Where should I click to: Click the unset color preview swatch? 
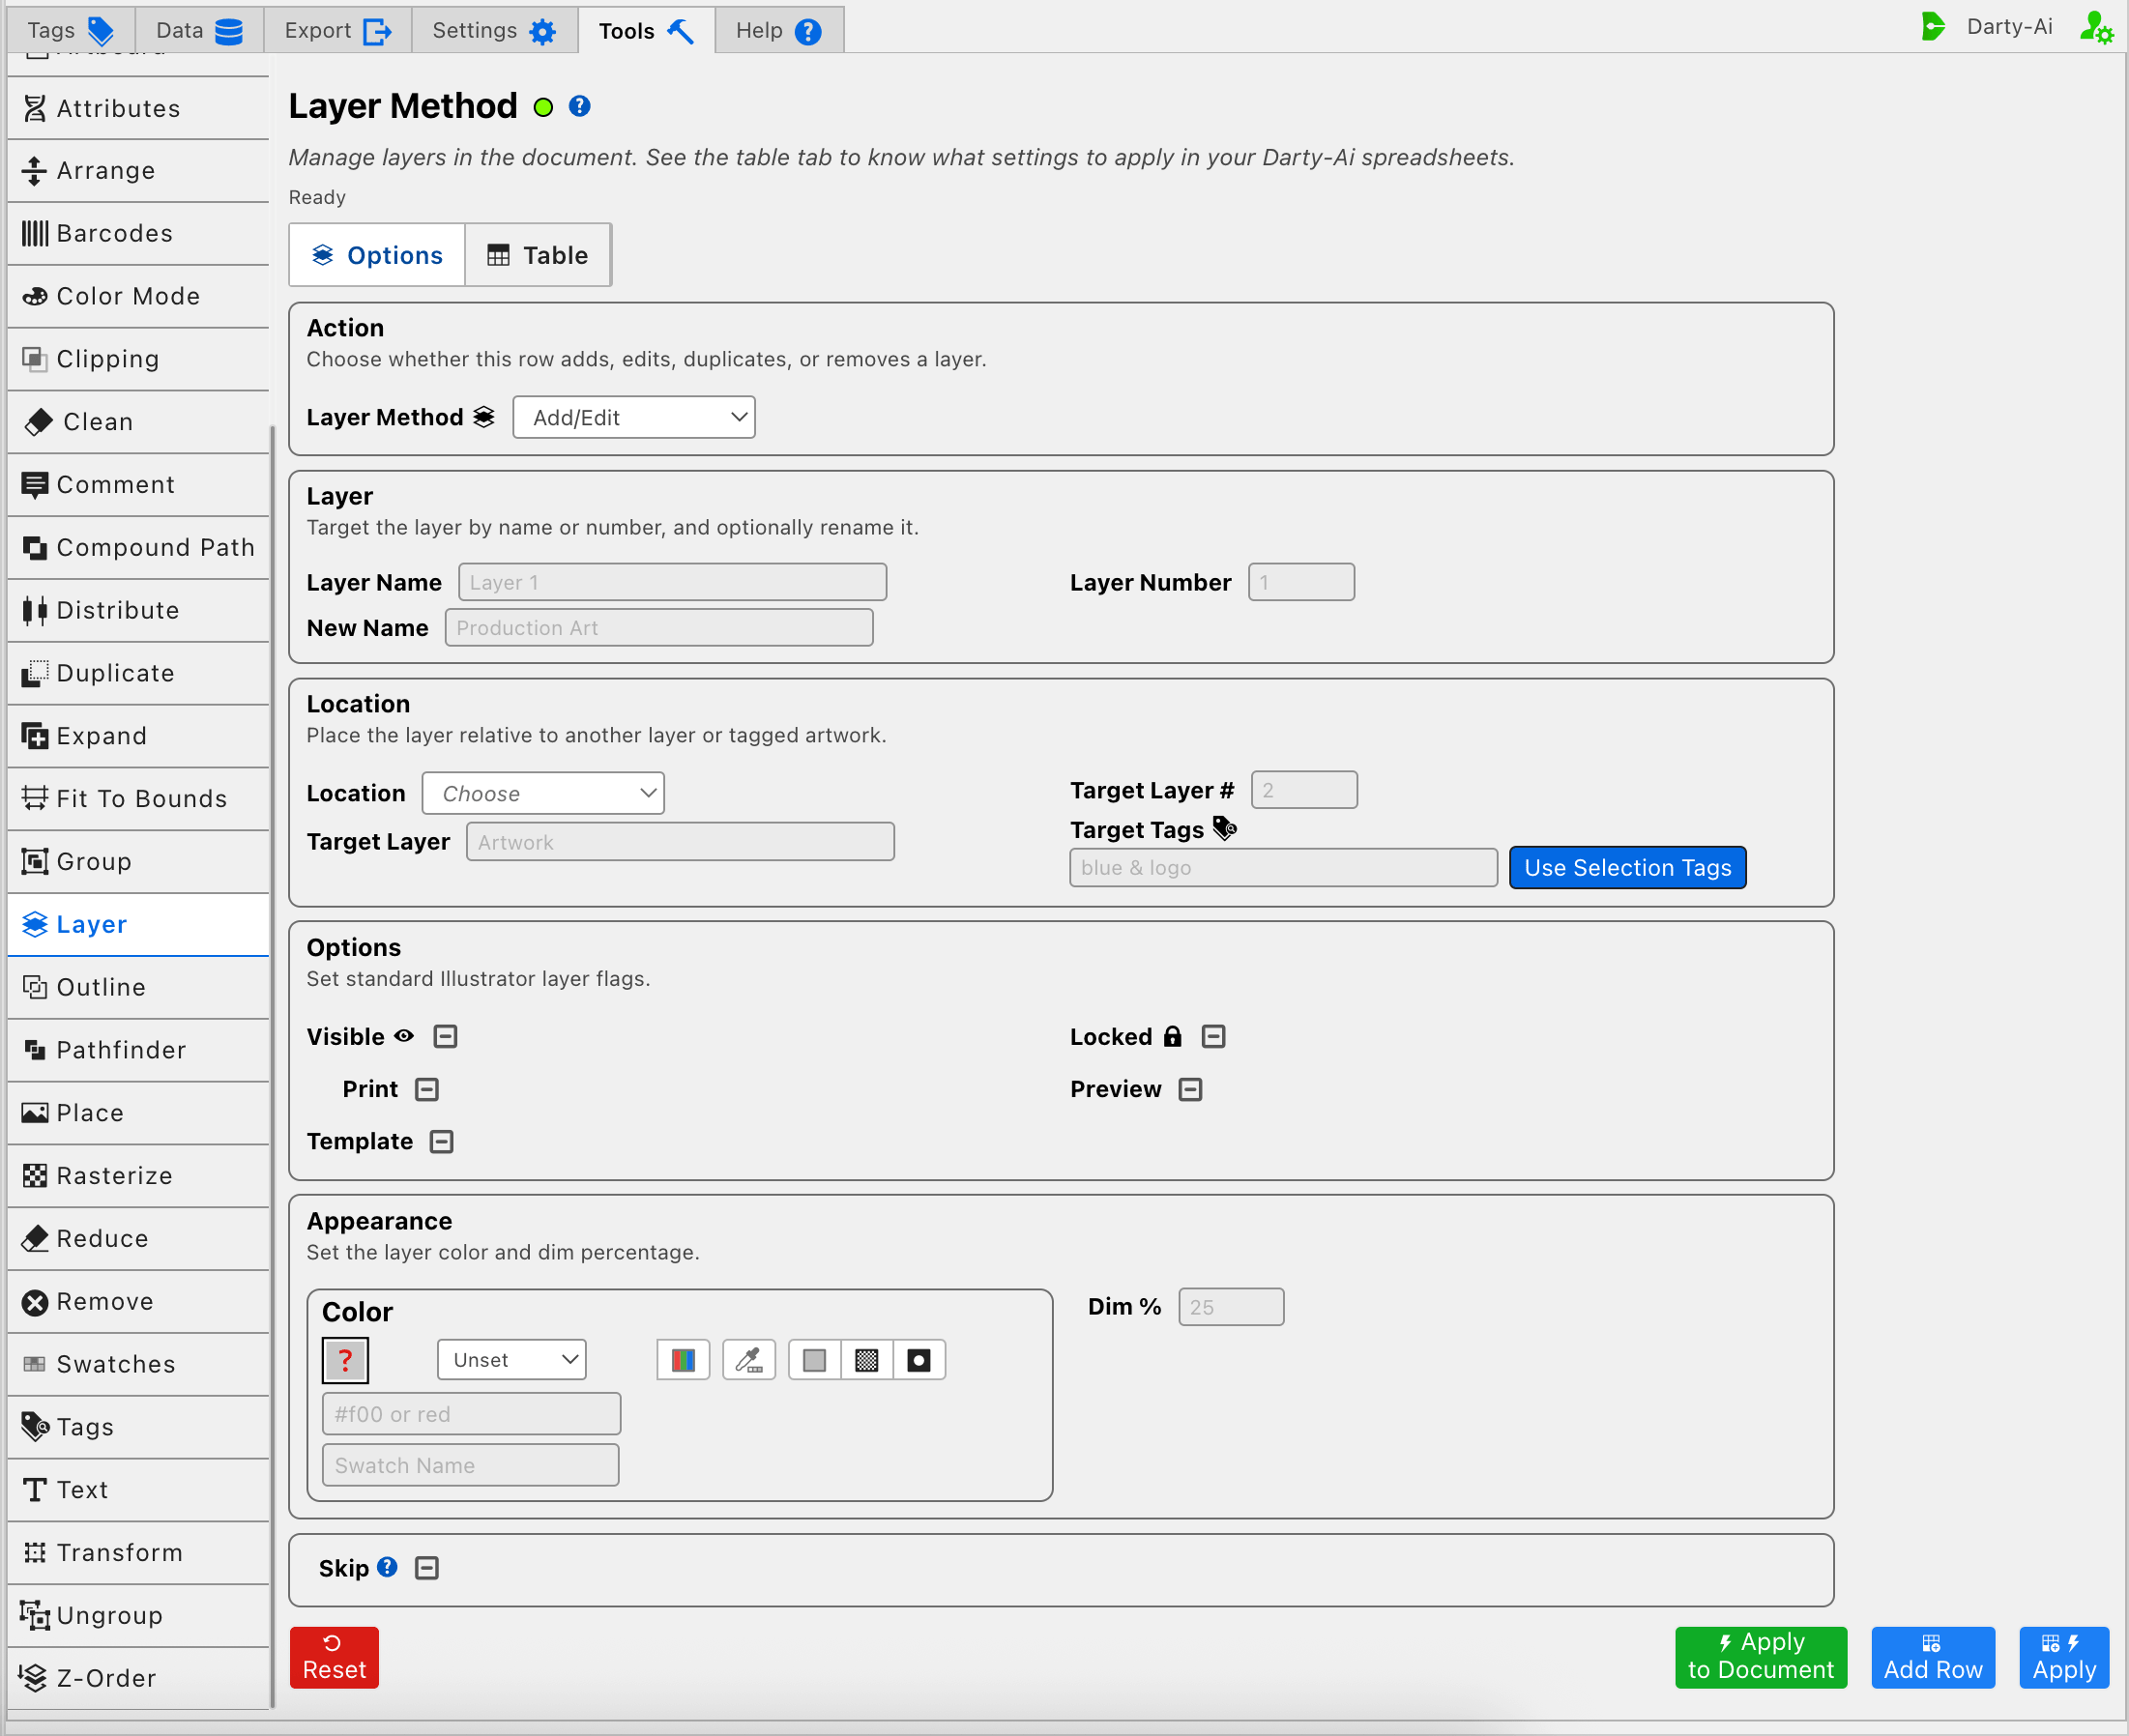(x=346, y=1360)
